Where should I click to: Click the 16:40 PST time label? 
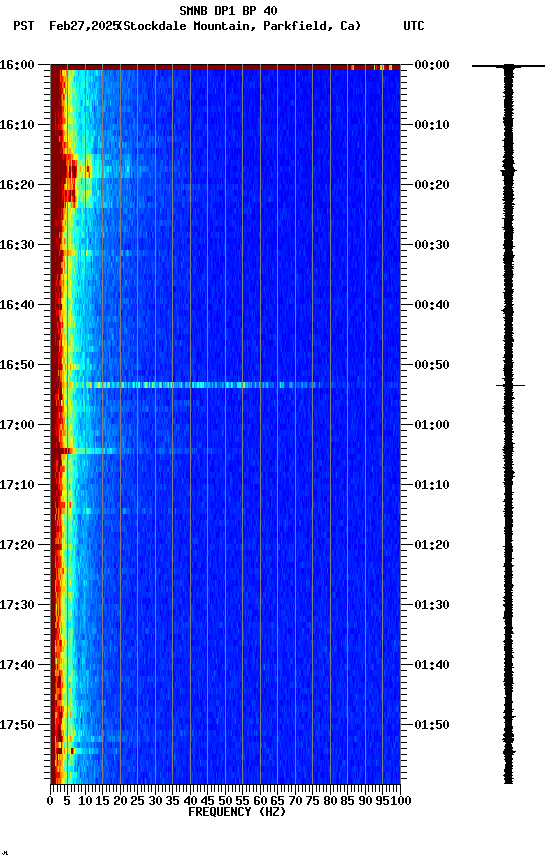[17, 305]
